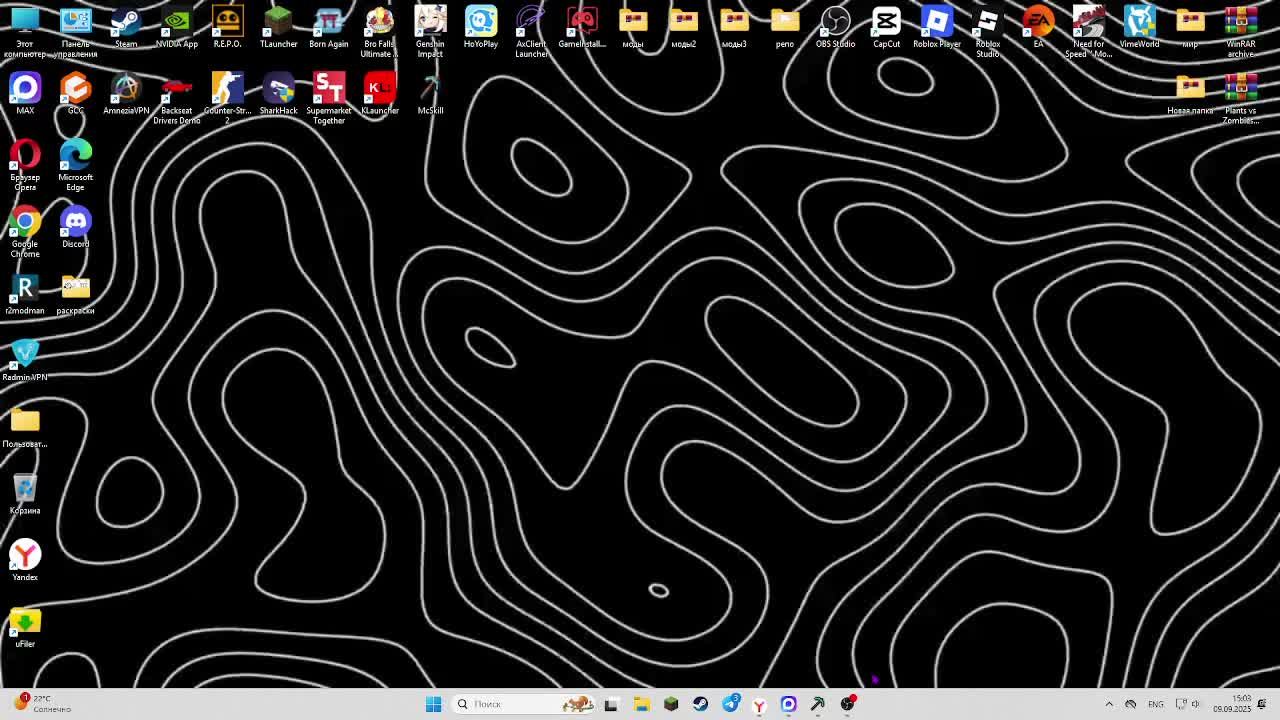Select the TLauncher Minecraft icon
This screenshot has width=1280, height=720.
(x=278, y=26)
